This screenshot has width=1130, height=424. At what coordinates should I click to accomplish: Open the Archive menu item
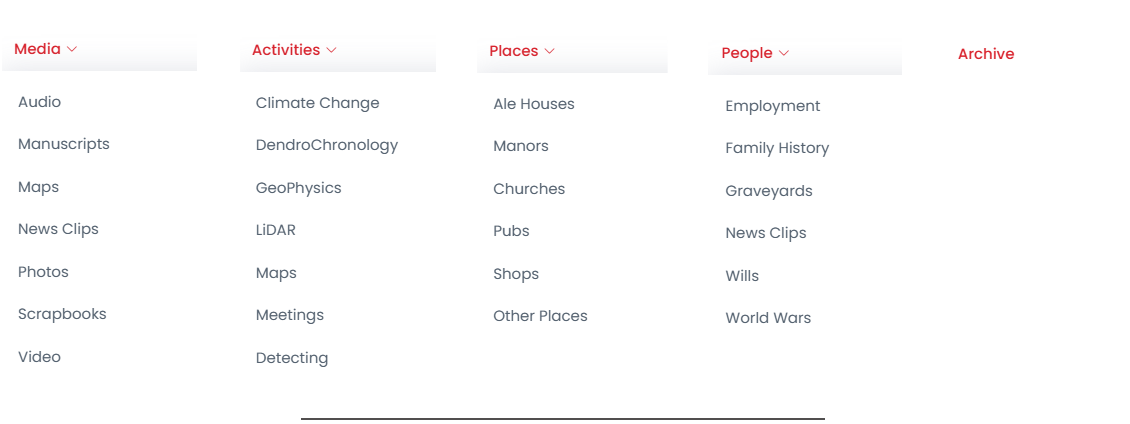[985, 54]
